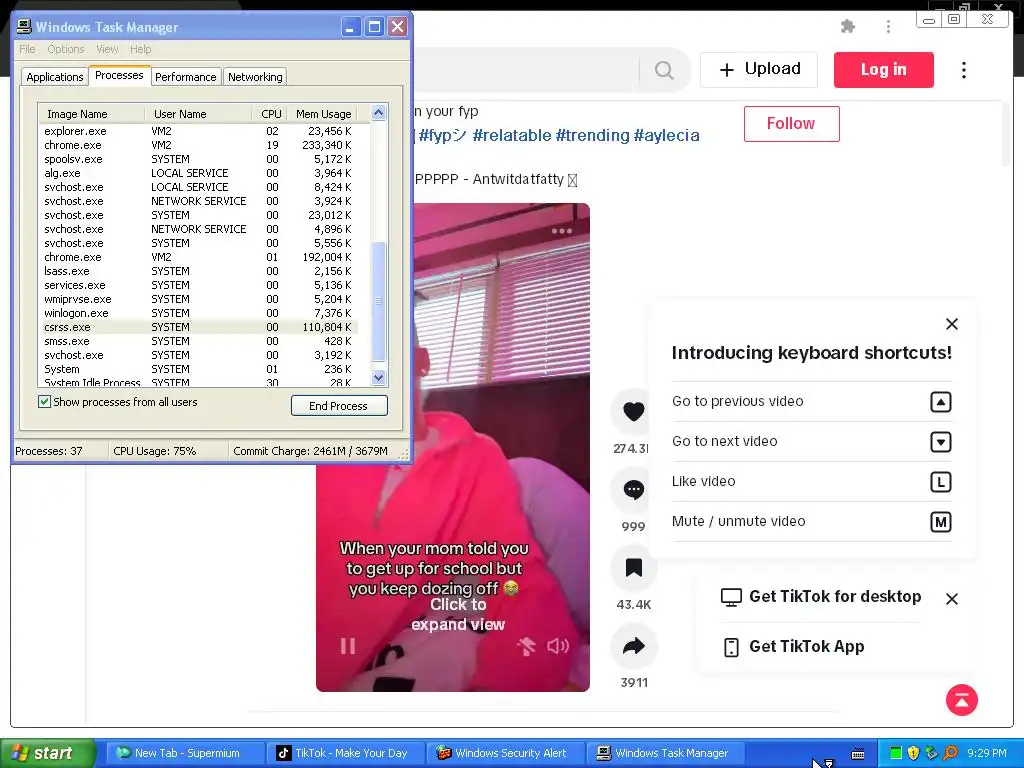Open the Task Manager View menu
Viewport: 1024px width, 768px height.
[x=107, y=49]
